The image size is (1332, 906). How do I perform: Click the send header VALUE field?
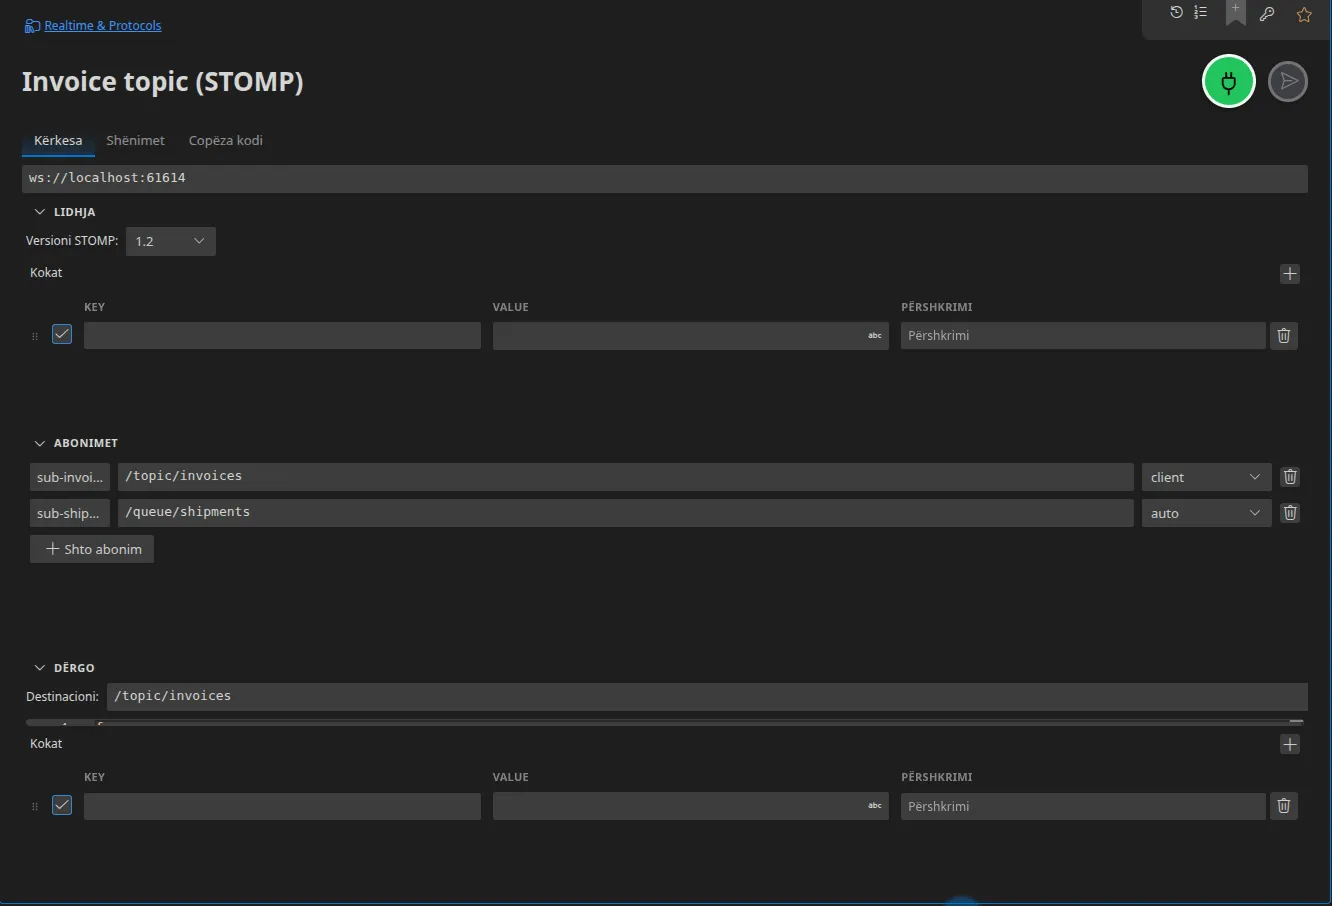coord(690,806)
